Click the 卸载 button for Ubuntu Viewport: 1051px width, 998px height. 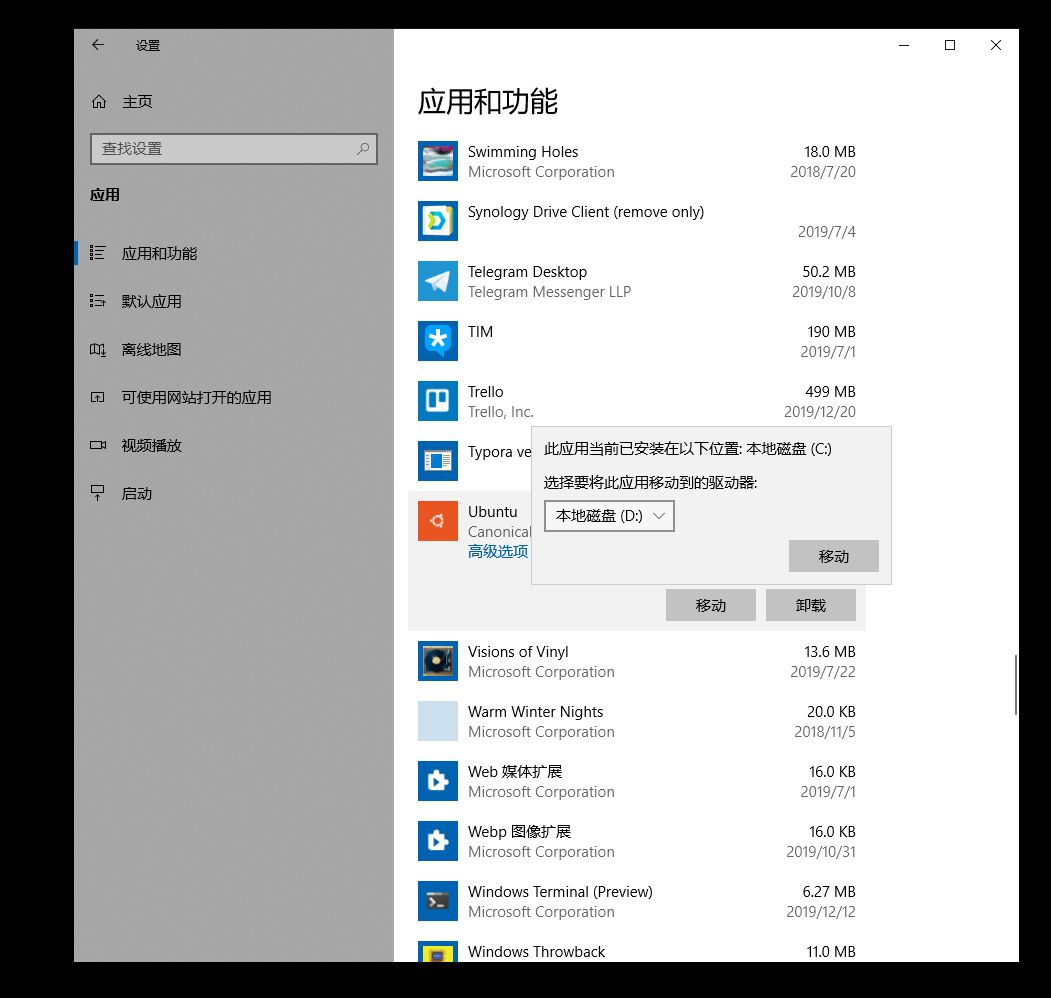810,605
